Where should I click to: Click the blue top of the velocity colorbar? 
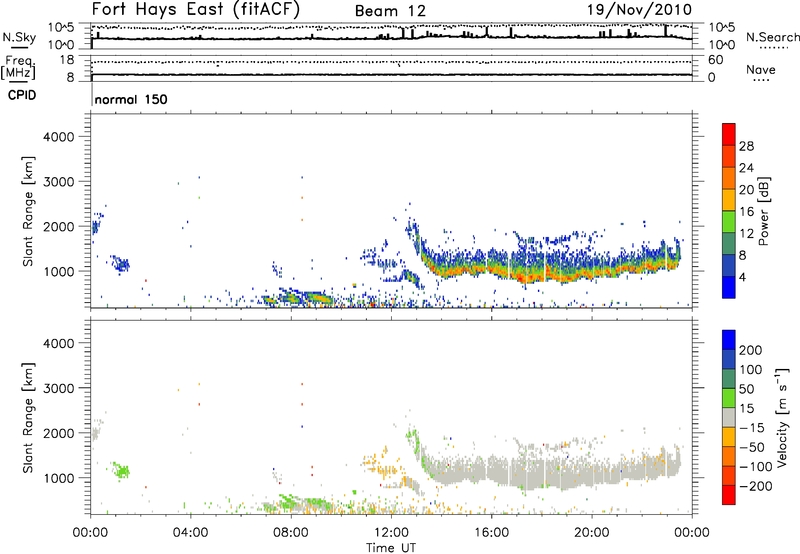coord(729,340)
